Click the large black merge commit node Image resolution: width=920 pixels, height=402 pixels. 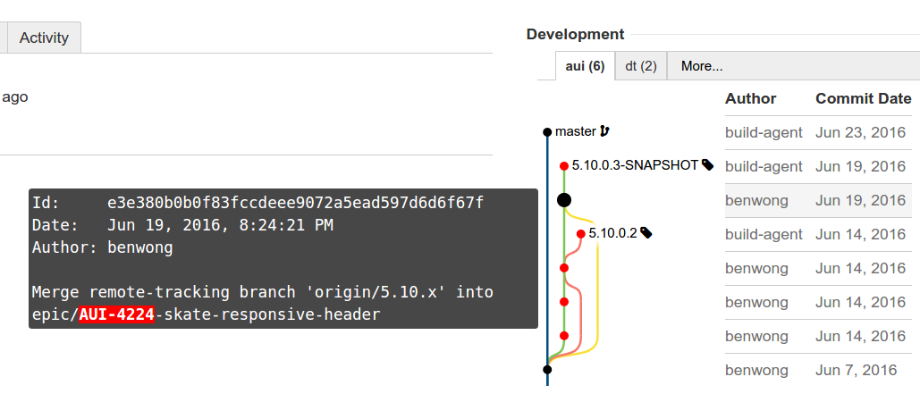point(564,200)
